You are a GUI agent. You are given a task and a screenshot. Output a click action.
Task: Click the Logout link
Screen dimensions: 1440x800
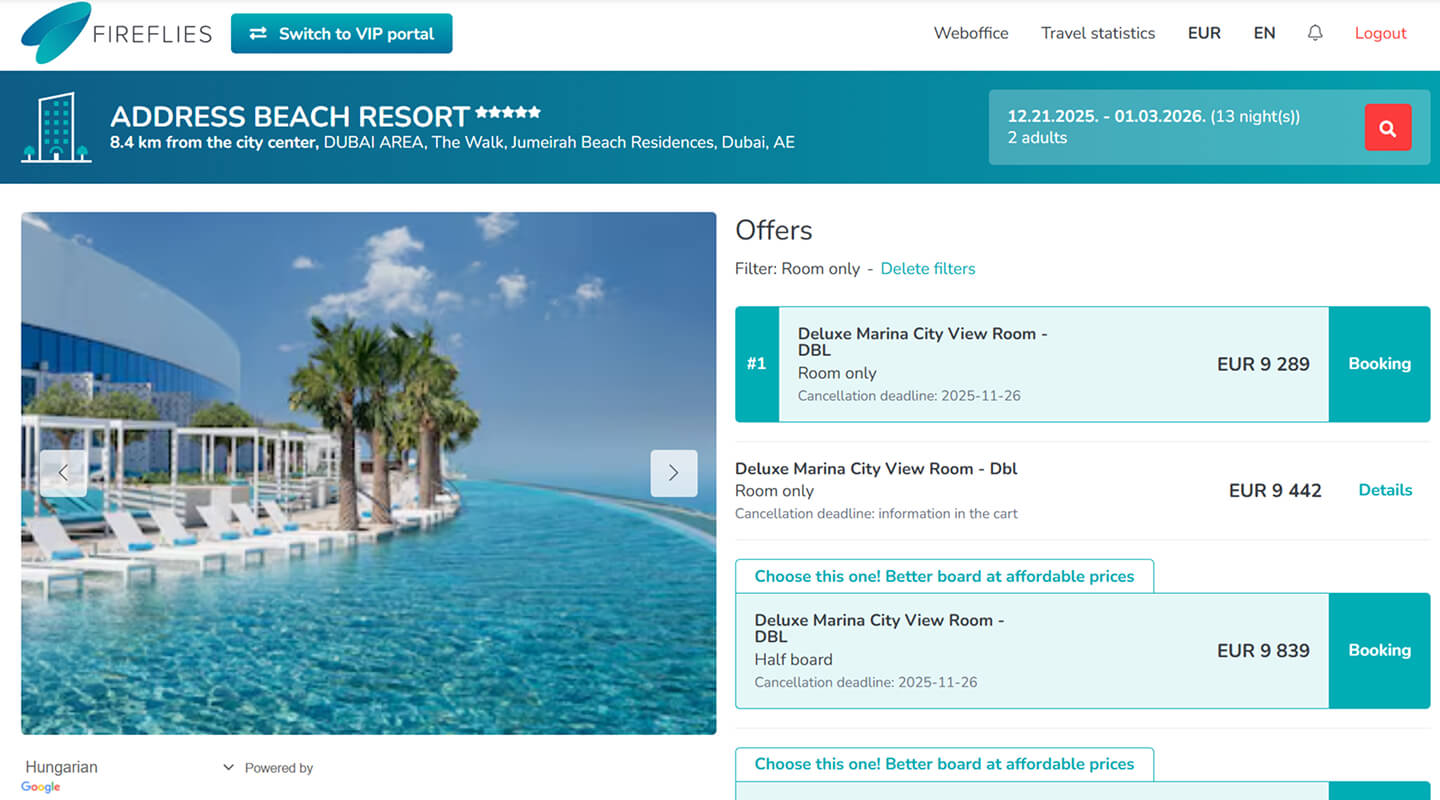(x=1380, y=33)
